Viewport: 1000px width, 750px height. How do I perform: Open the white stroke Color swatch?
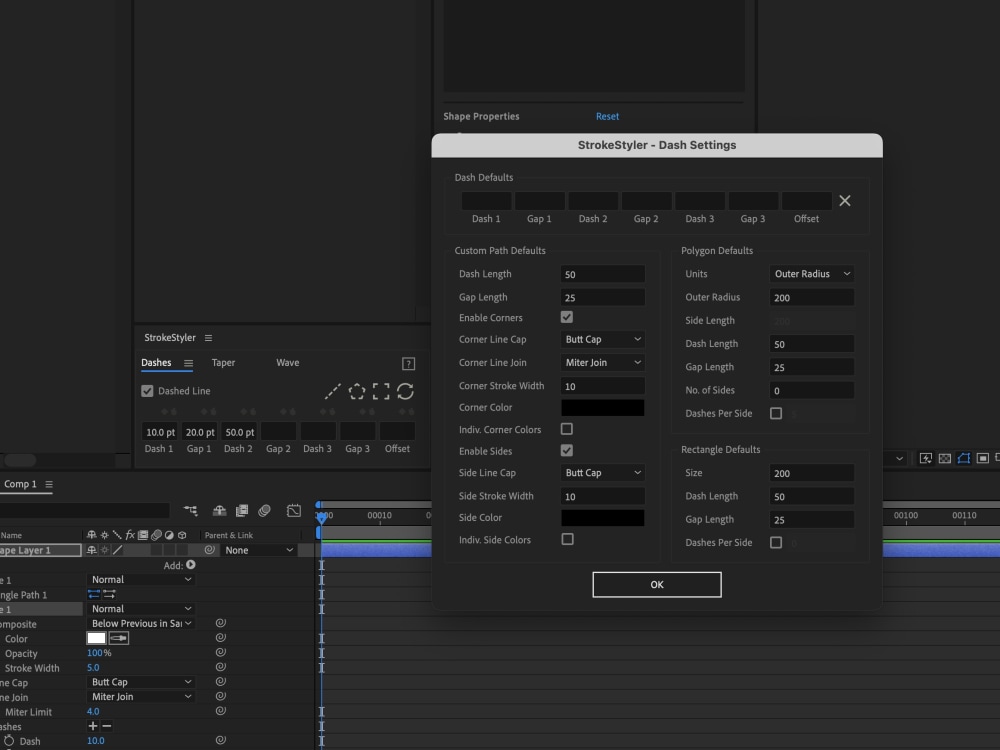(96, 638)
